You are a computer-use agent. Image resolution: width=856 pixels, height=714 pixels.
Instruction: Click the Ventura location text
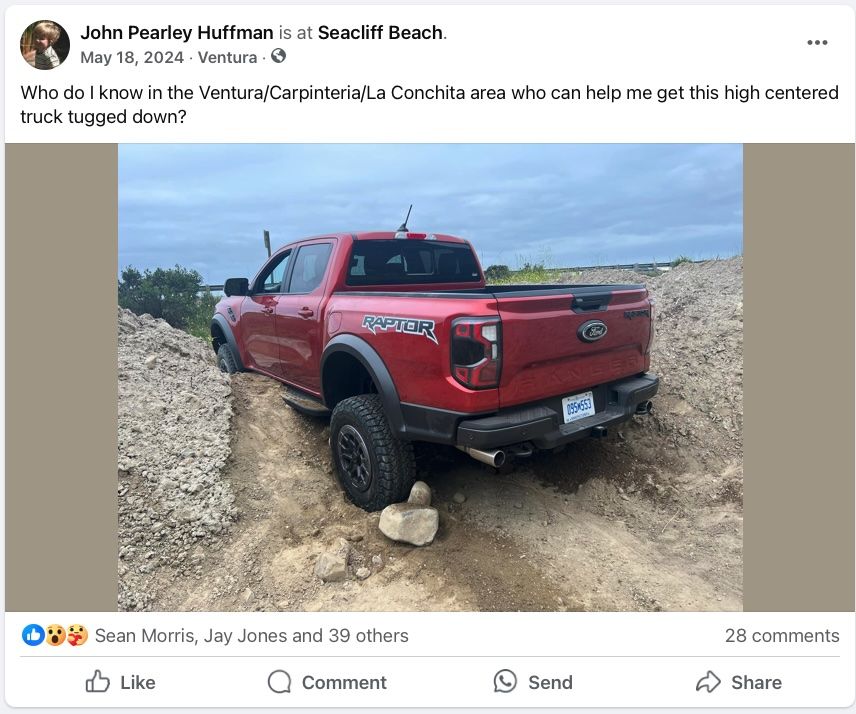click(x=227, y=57)
